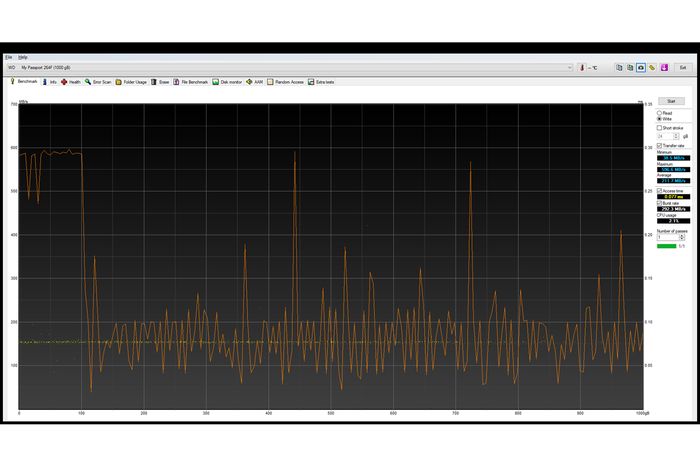Click the camera save screenshot icon
The width and height of the screenshot is (700, 467).
641,67
